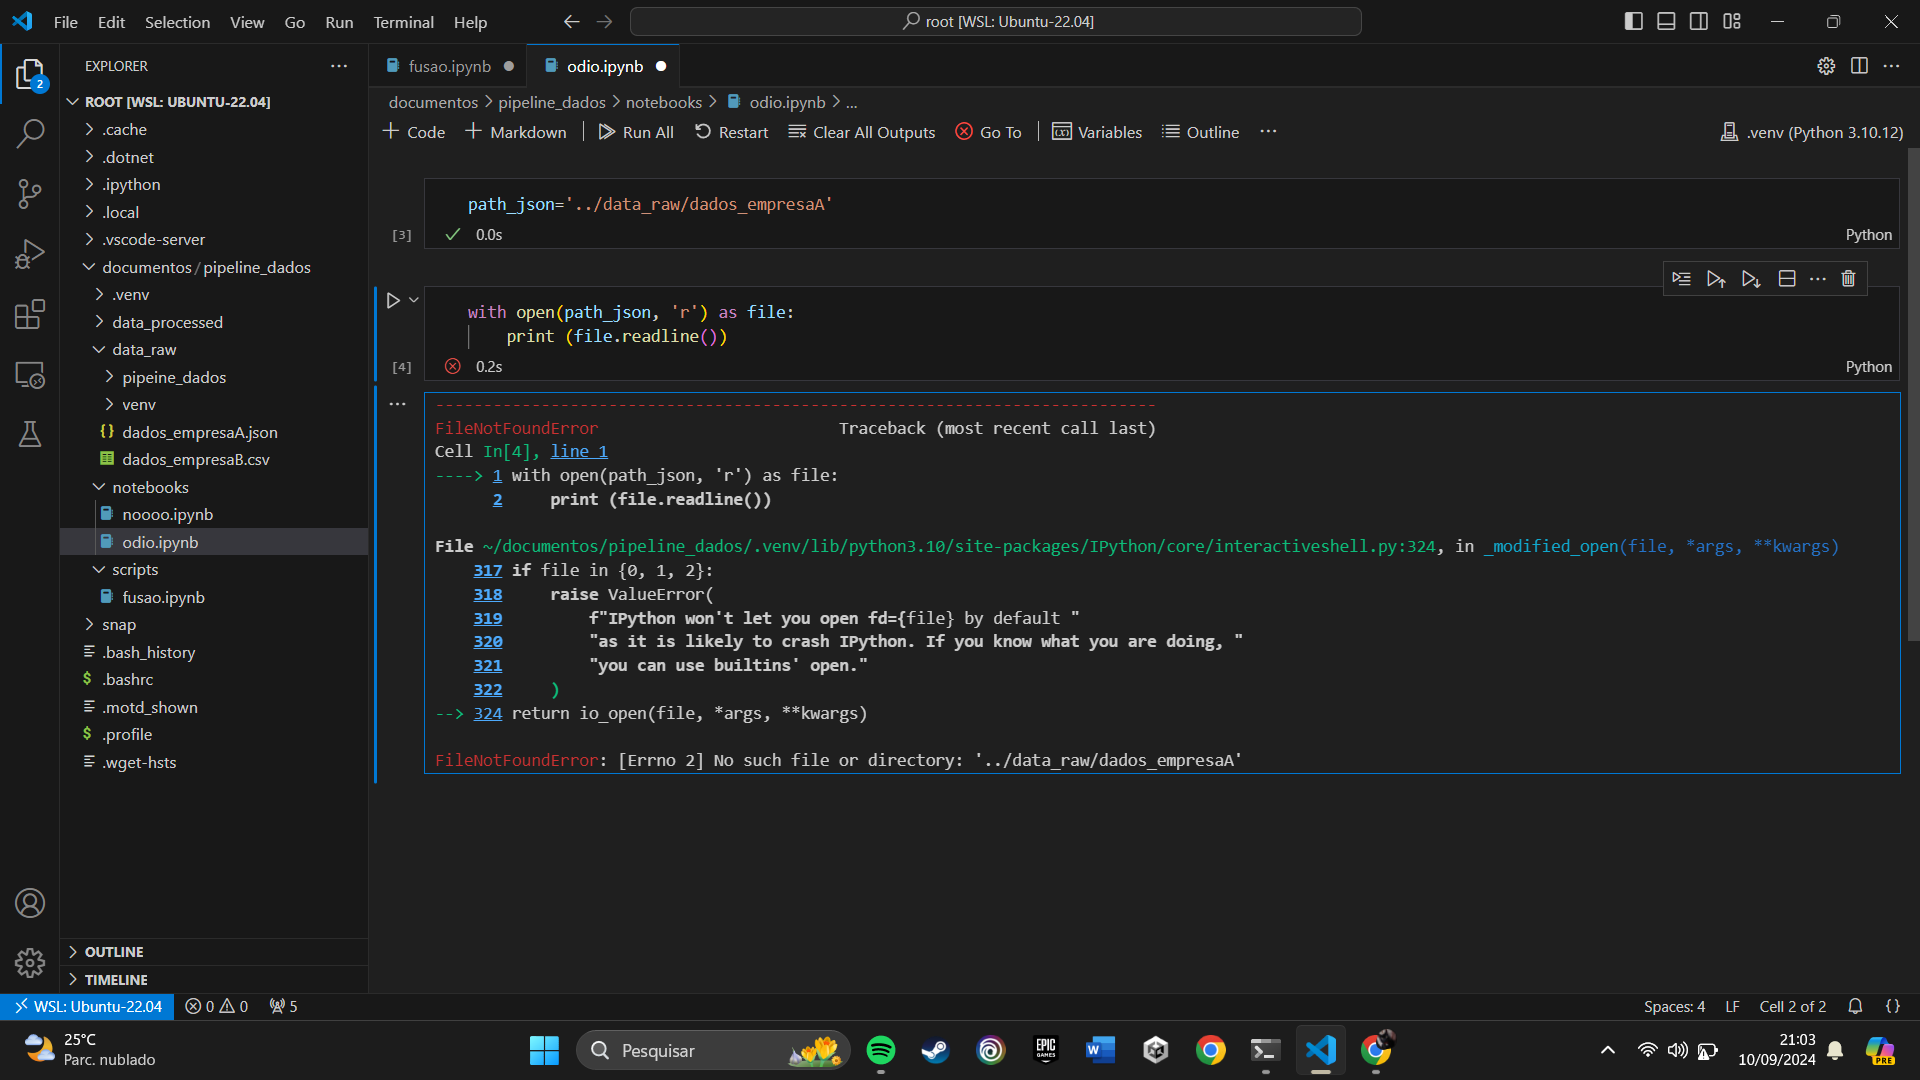Switch to the fusao.ipynb tab

(449, 66)
